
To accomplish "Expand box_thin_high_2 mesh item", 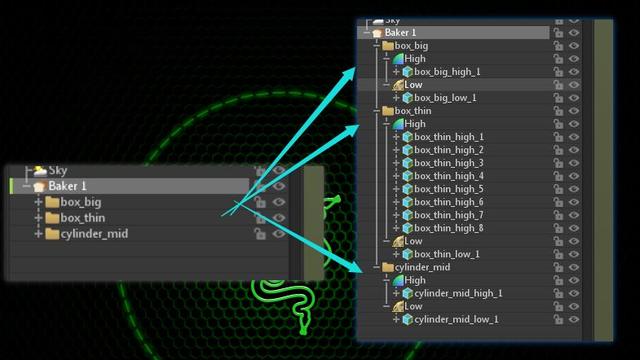I will tap(396, 150).
